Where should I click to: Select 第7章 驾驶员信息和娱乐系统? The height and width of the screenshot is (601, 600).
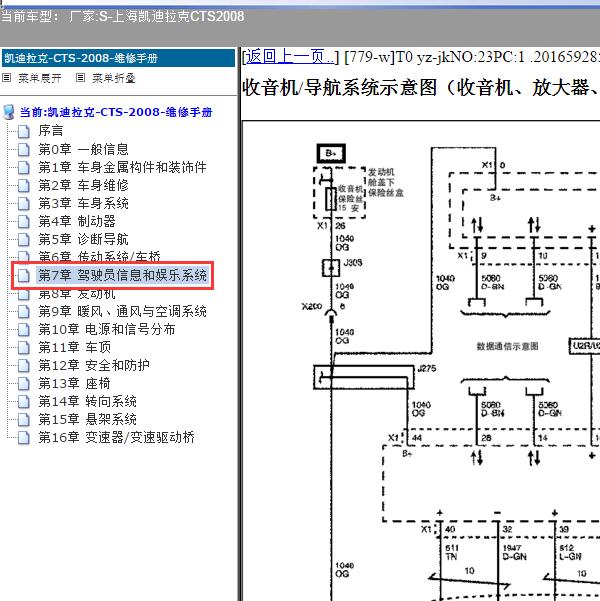tap(122, 275)
